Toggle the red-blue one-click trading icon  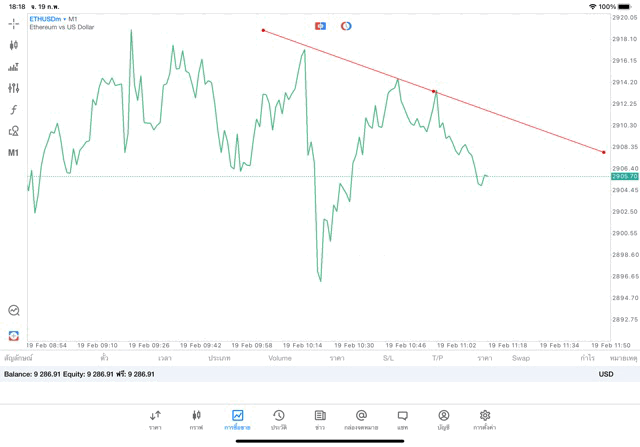pos(320,26)
